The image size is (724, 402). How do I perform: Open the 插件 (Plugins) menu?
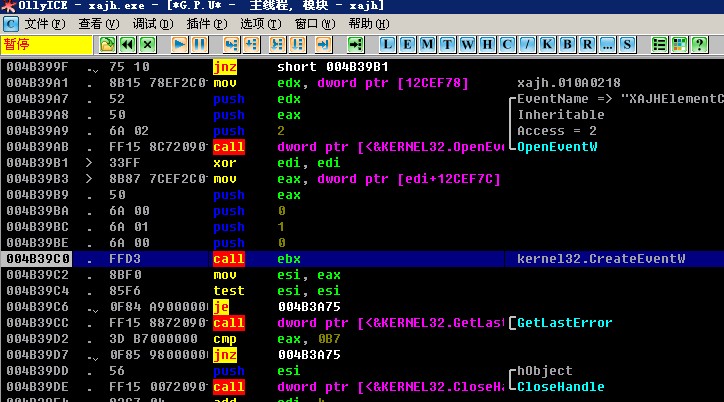click(x=205, y=23)
